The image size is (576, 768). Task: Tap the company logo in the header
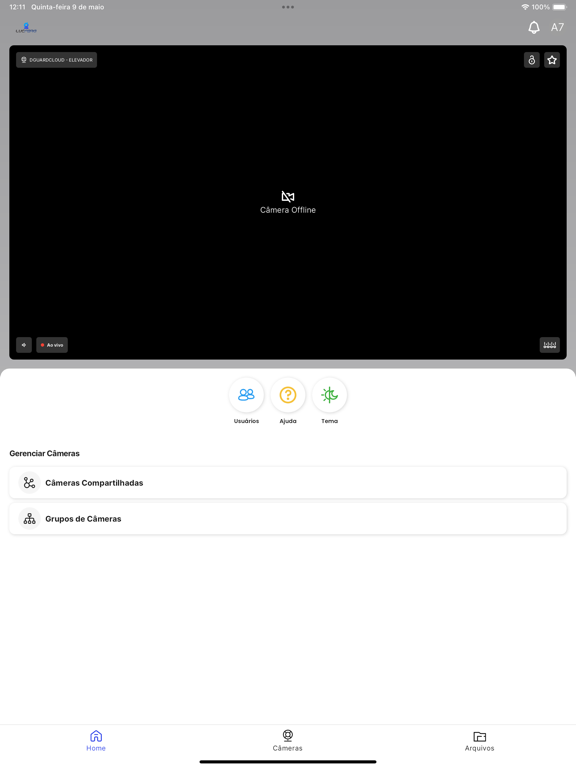tap(26, 28)
